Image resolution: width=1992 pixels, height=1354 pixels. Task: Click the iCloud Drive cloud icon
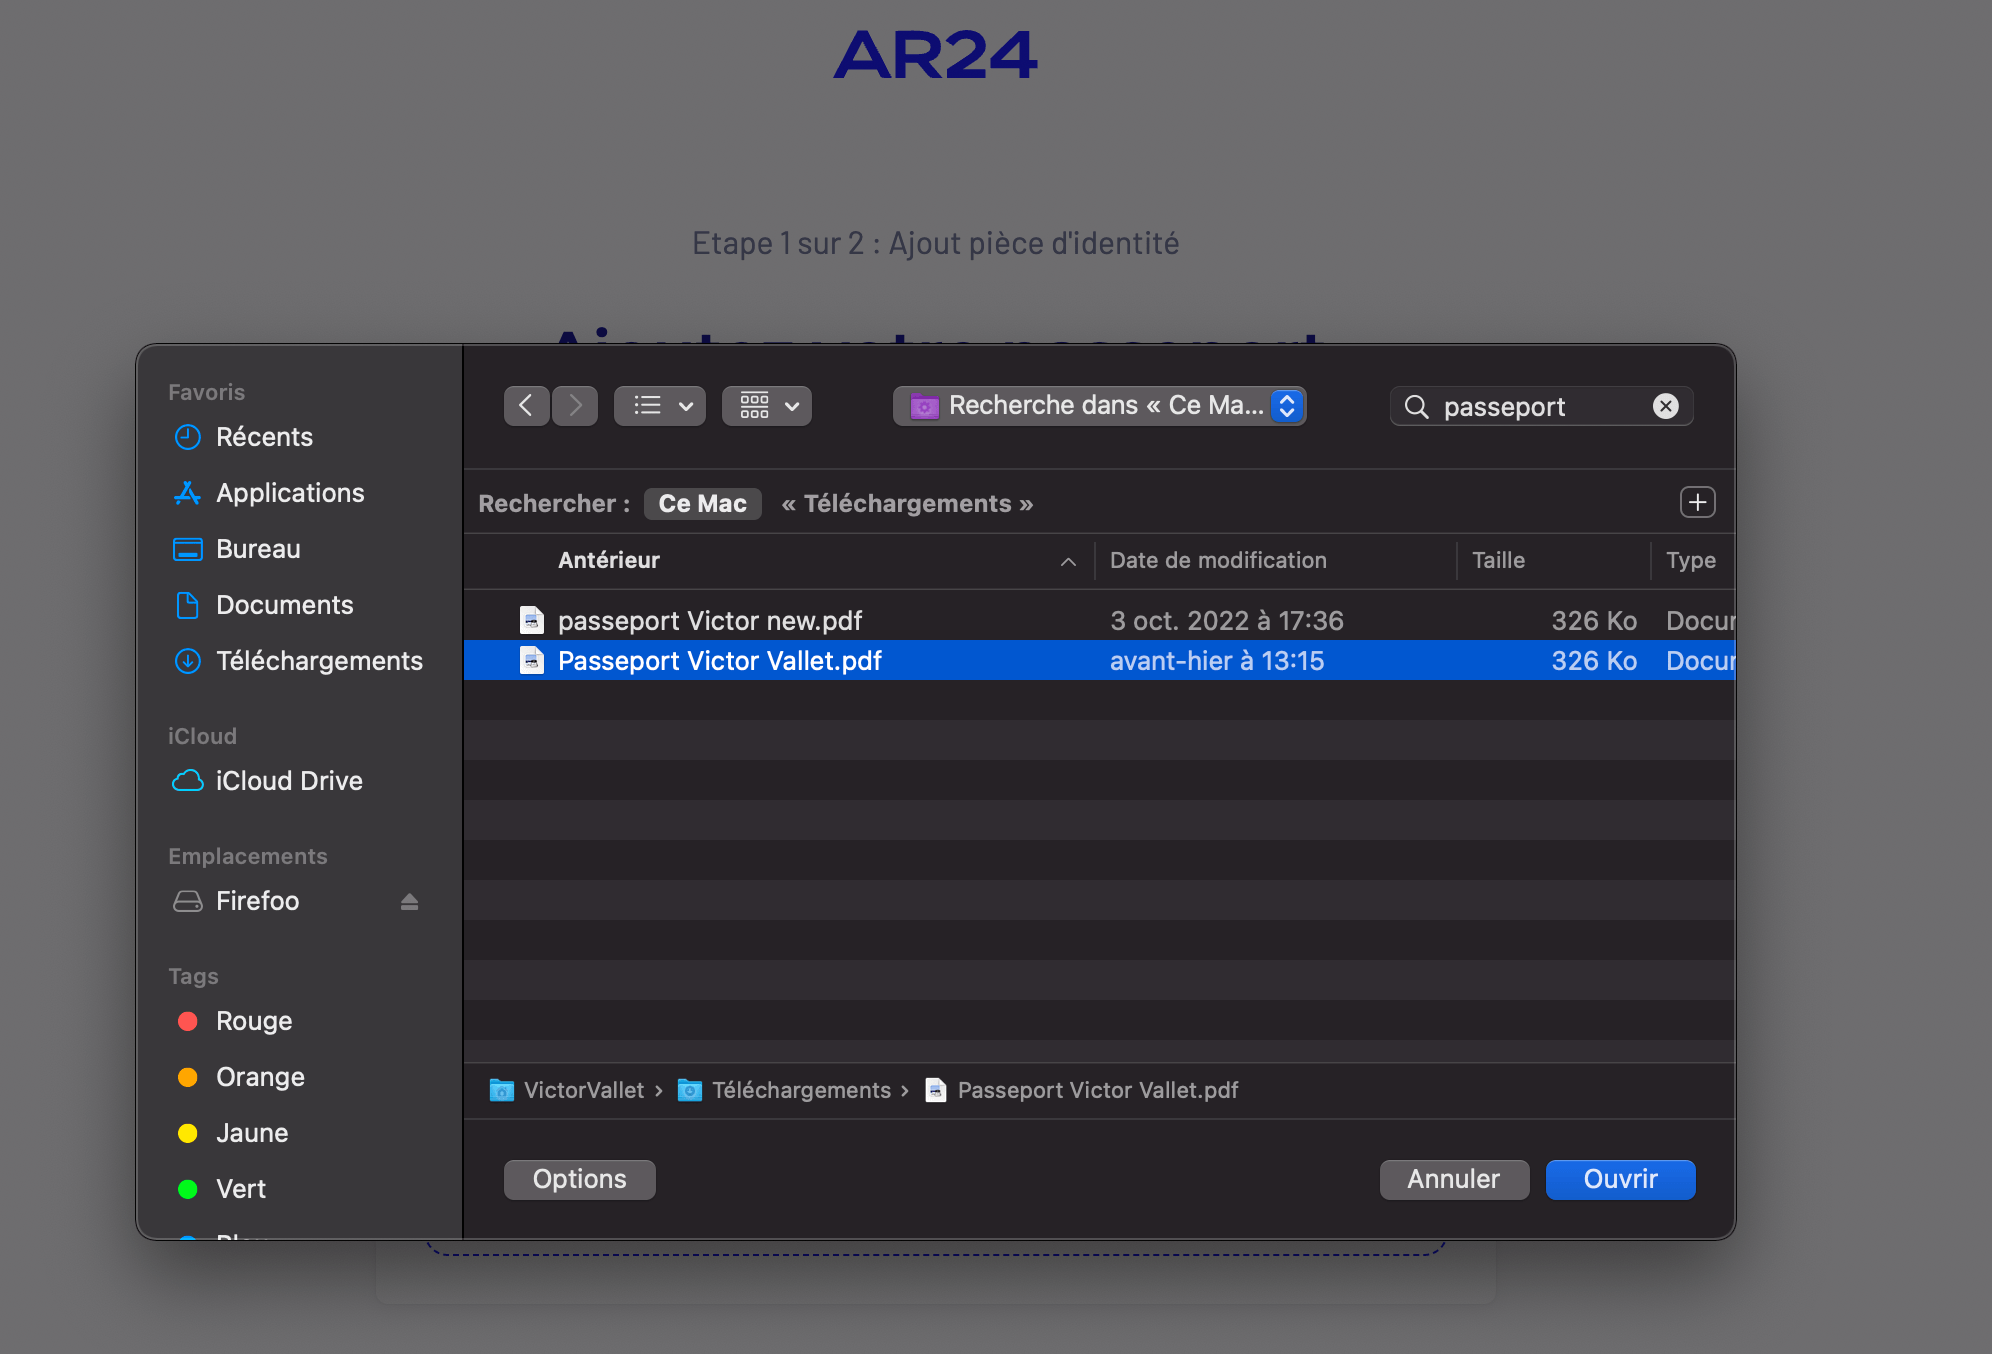[188, 781]
